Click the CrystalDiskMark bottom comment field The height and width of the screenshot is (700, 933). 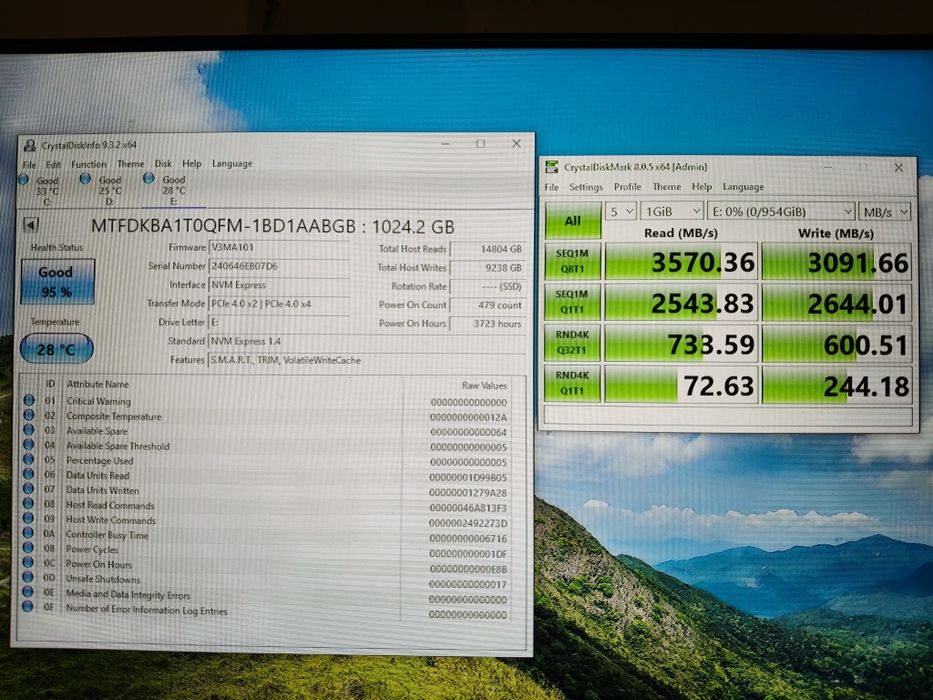click(x=728, y=415)
